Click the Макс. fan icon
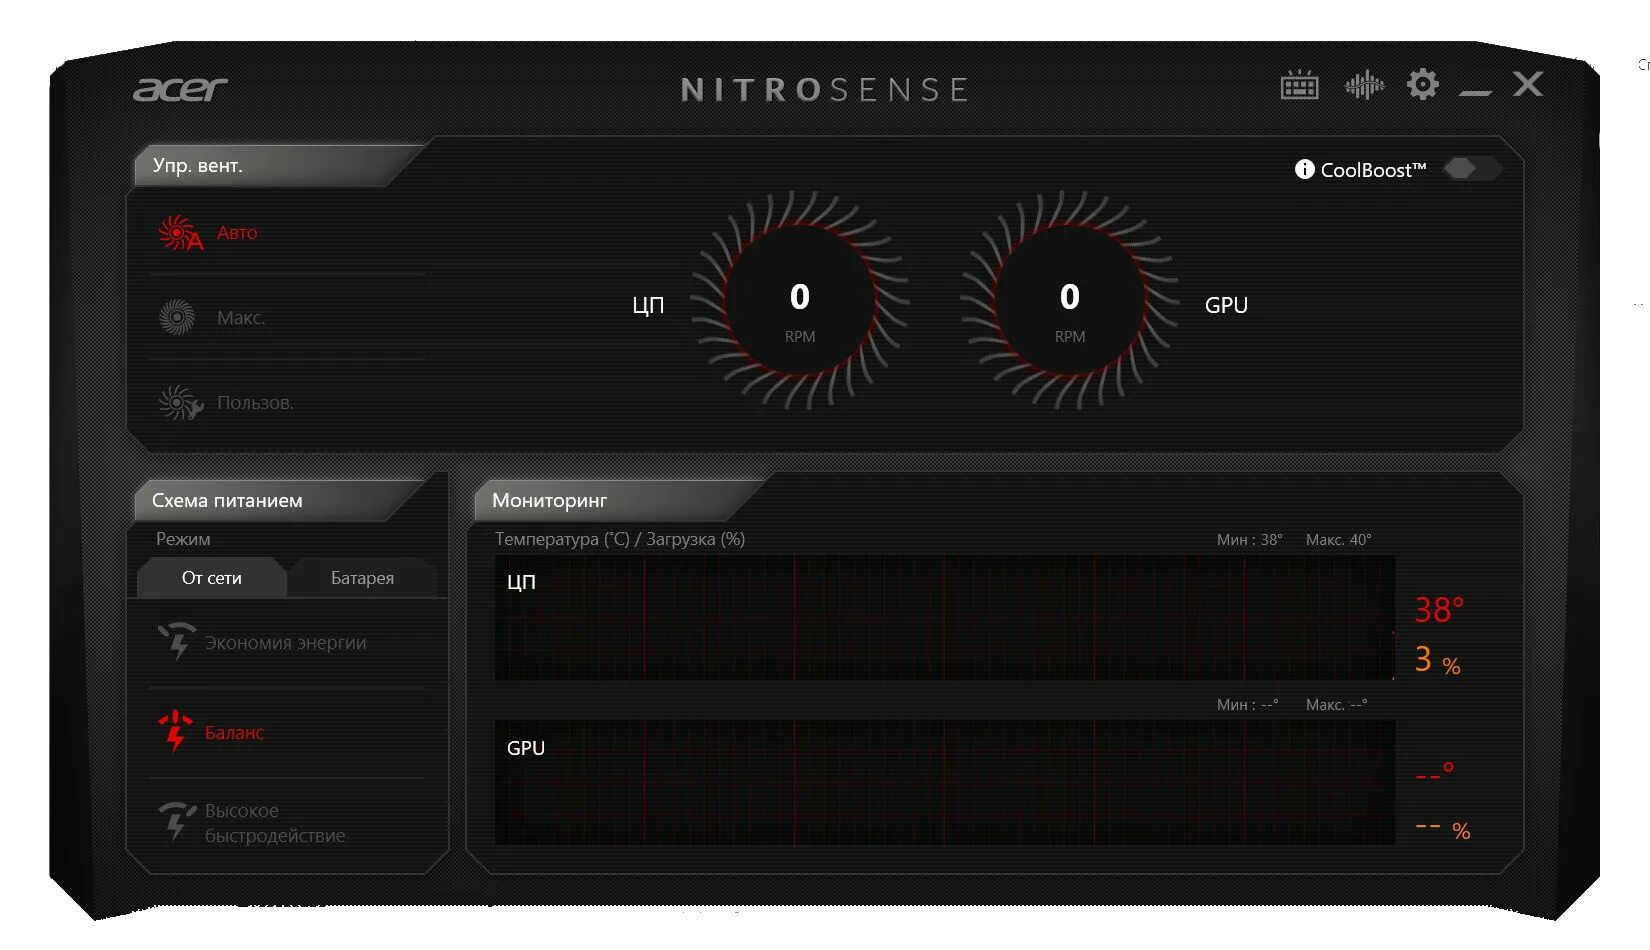This screenshot has width=1650, height=950. coord(177,317)
